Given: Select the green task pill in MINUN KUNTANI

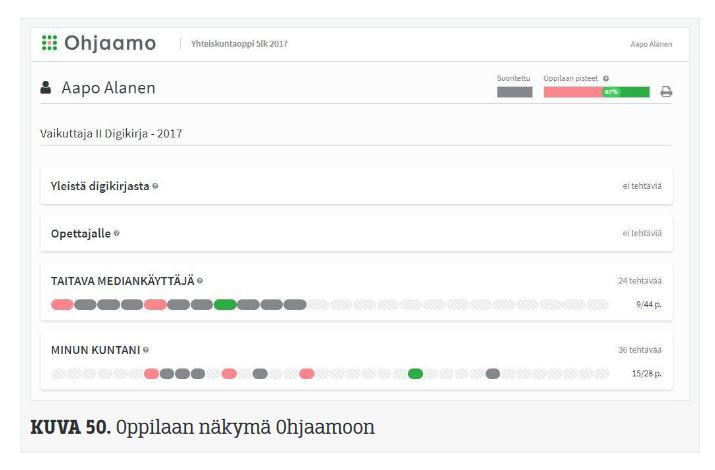Looking at the screenshot, I should coord(415,373).
